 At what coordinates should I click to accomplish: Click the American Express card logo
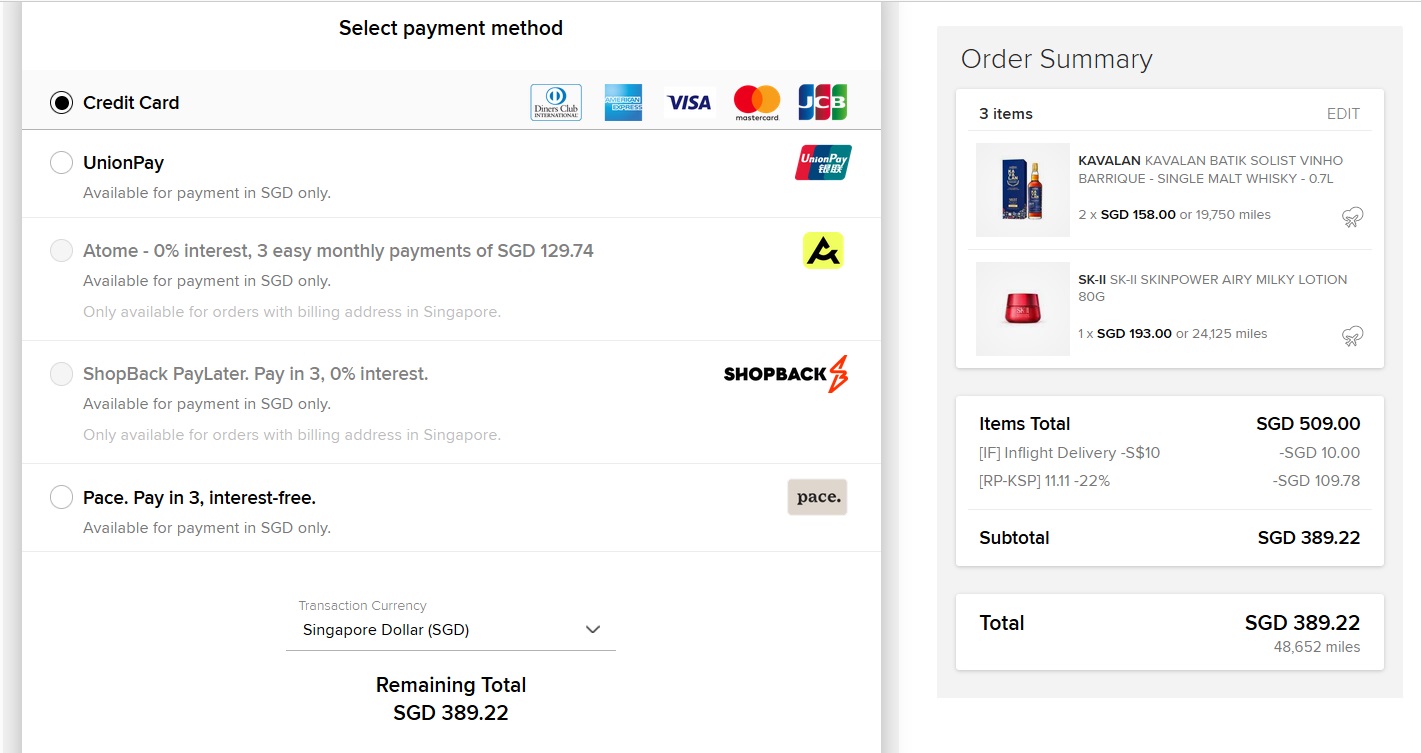click(623, 102)
